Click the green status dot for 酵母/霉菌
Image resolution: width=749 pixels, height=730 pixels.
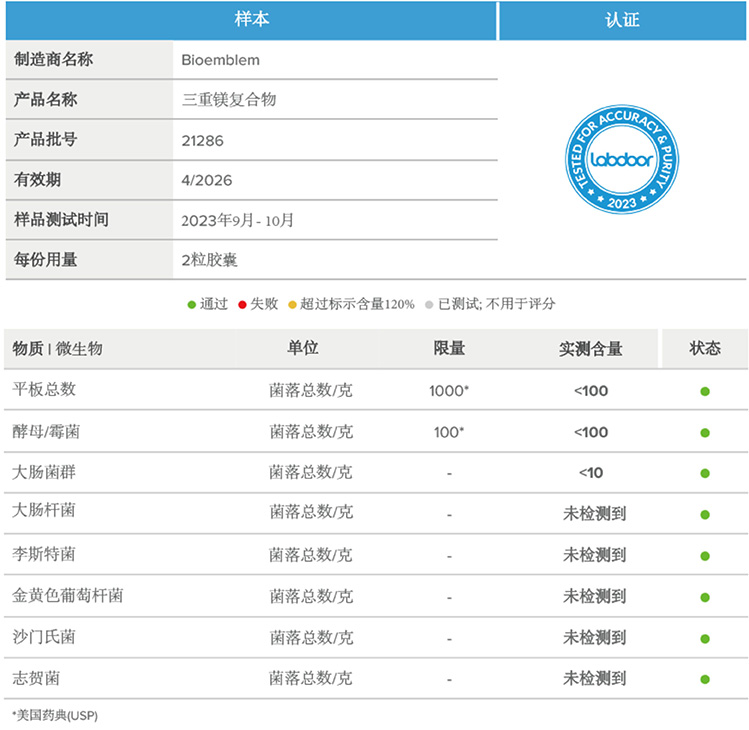coord(705,432)
